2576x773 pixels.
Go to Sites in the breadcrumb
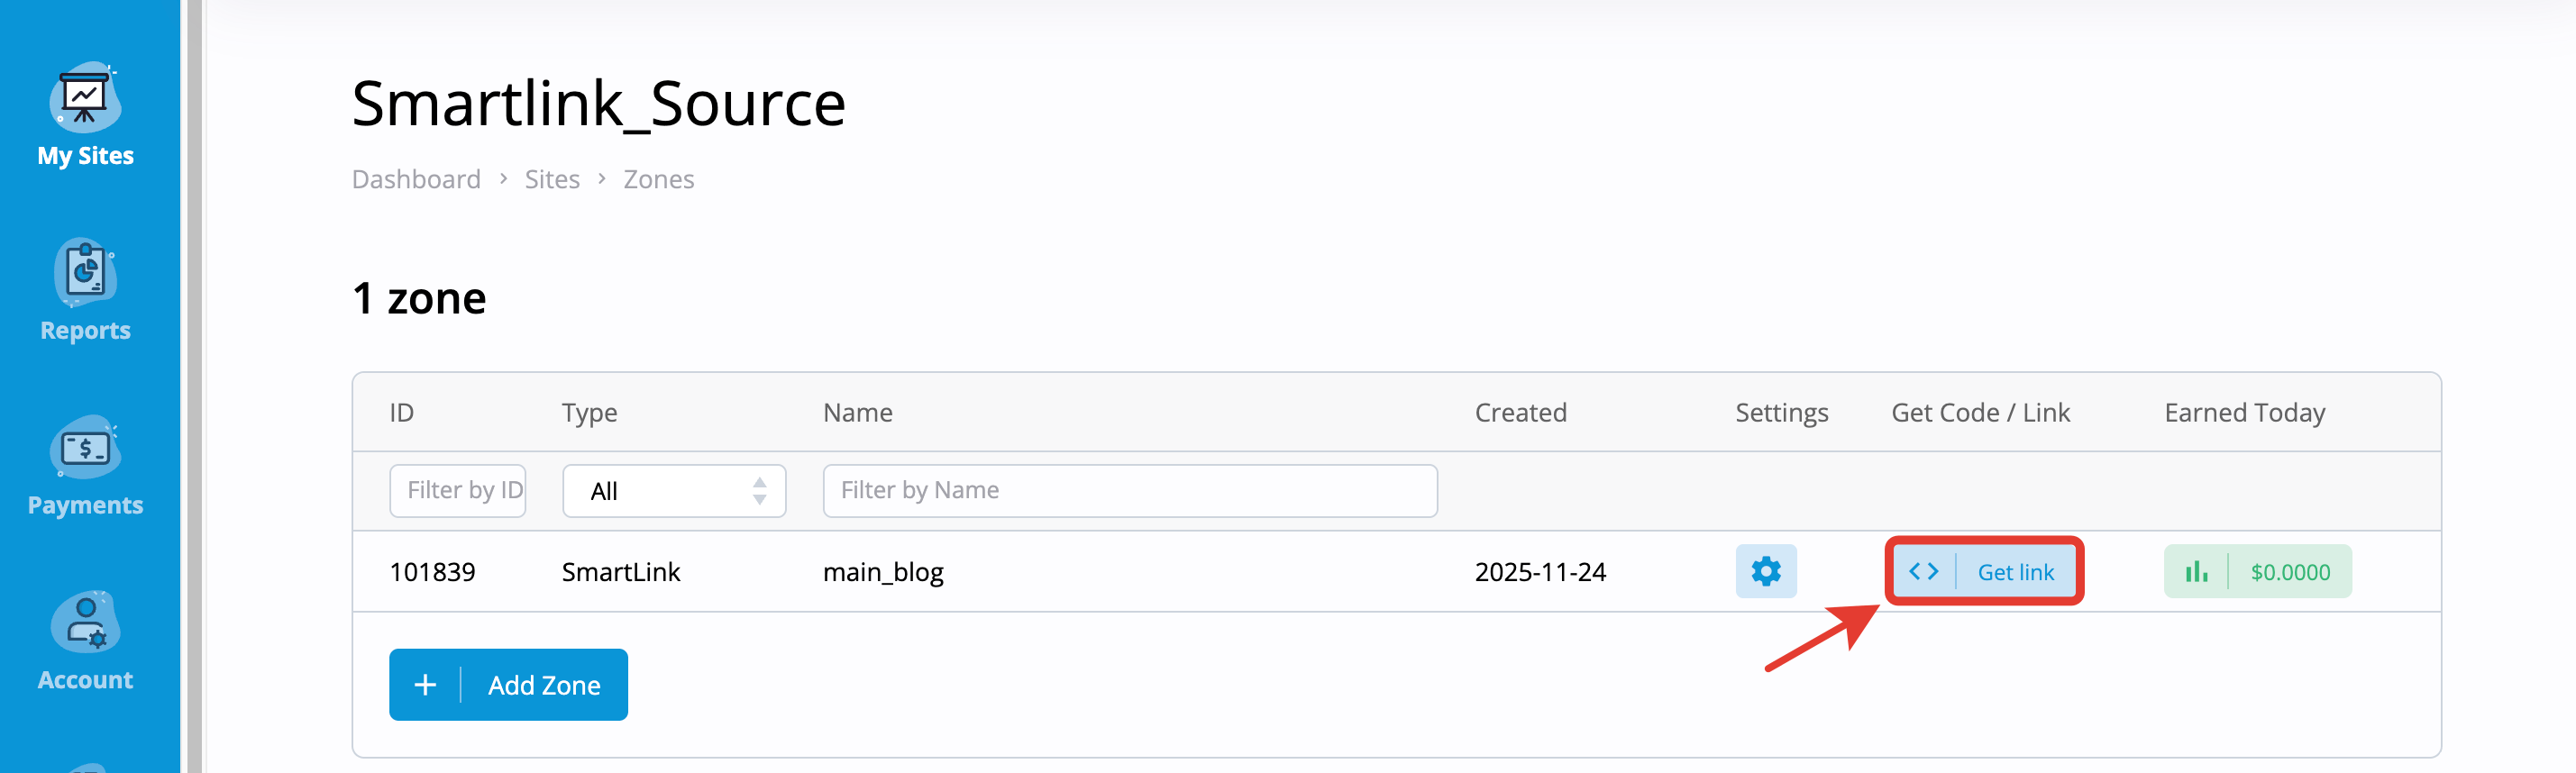point(552,179)
